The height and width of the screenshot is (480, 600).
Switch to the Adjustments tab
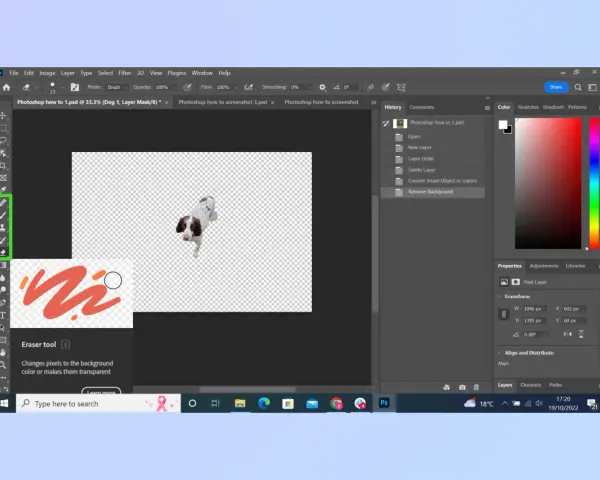[544, 266]
